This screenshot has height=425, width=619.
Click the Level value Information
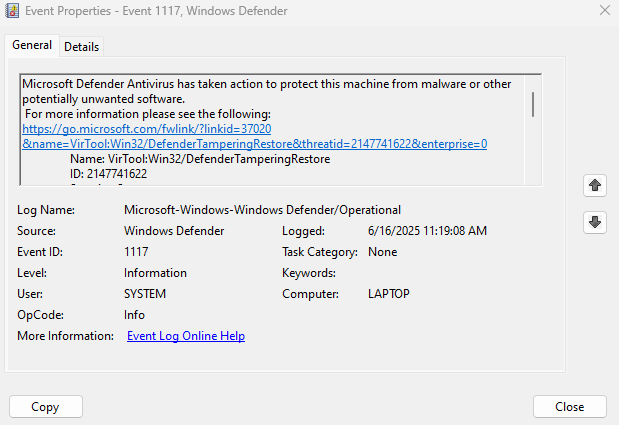click(155, 273)
